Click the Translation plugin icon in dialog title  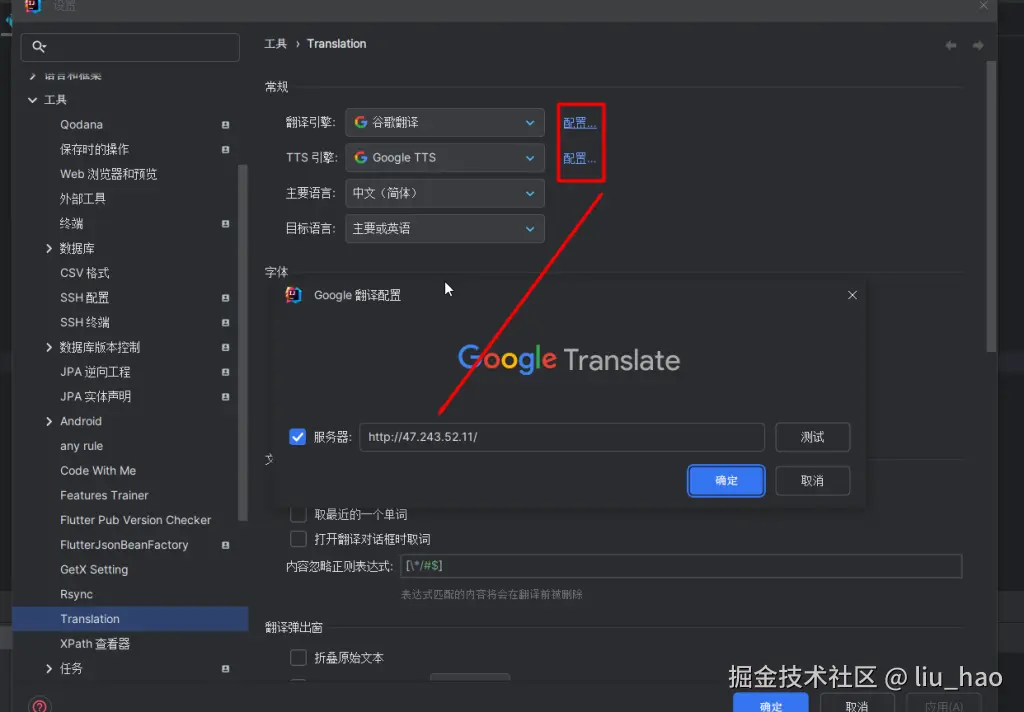pyautogui.click(x=294, y=295)
